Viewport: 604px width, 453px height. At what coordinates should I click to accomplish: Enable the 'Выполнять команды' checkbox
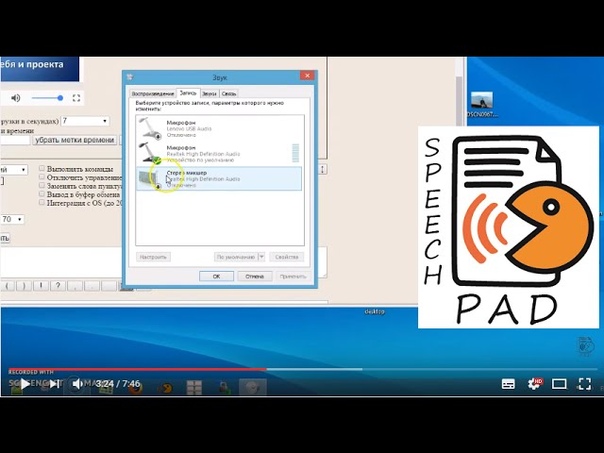(42, 169)
